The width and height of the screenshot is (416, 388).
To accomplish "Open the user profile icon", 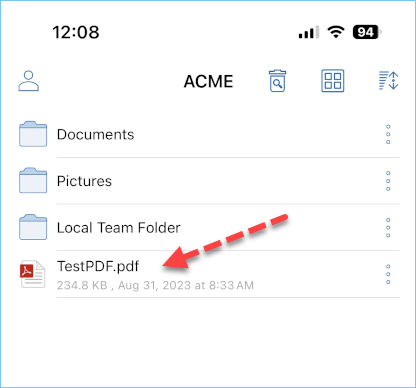I will click(x=29, y=81).
